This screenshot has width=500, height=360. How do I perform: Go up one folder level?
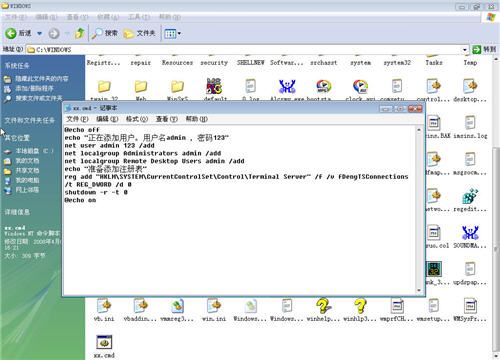80,33
